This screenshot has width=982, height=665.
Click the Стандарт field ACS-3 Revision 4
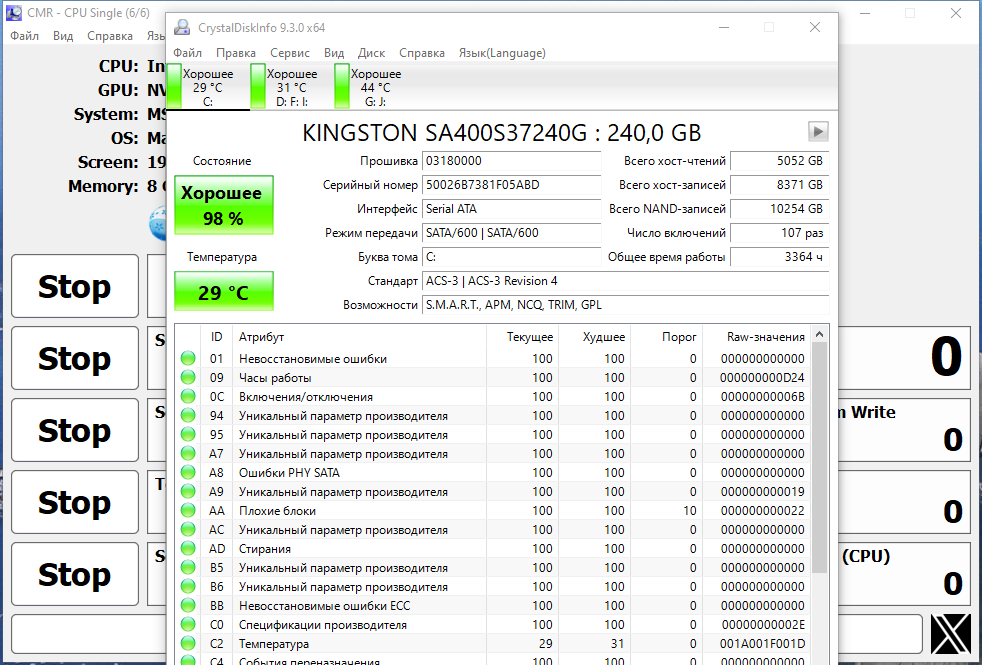625,281
